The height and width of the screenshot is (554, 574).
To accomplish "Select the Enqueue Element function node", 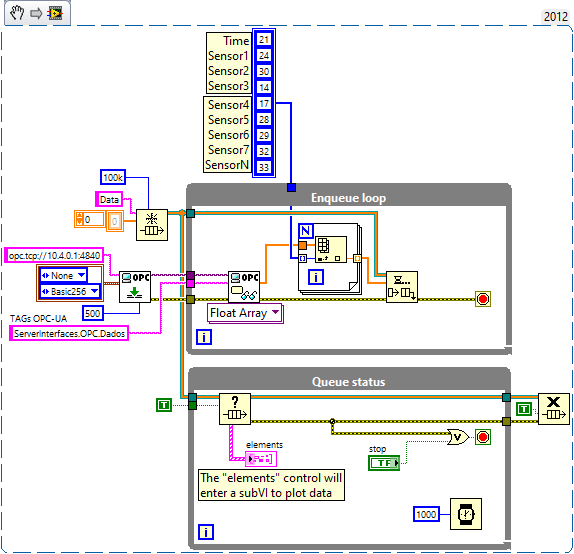I will tap(402, 287).
